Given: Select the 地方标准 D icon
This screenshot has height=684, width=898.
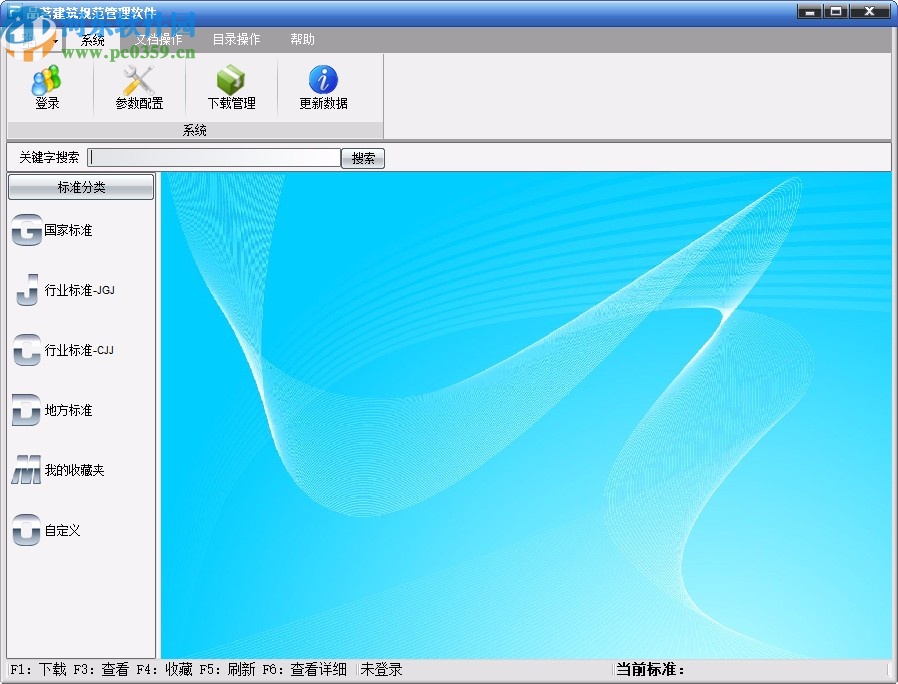Looking at the screenshot, I should (x=26, y=410).
